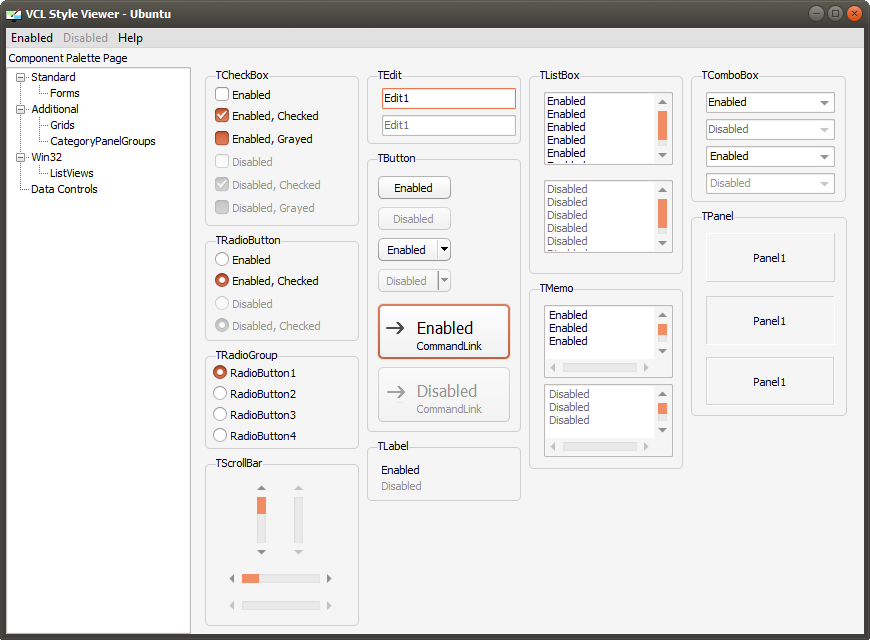Select RadioButton2 in the TRadioGroup
The image size is (870, 640).
220,394
